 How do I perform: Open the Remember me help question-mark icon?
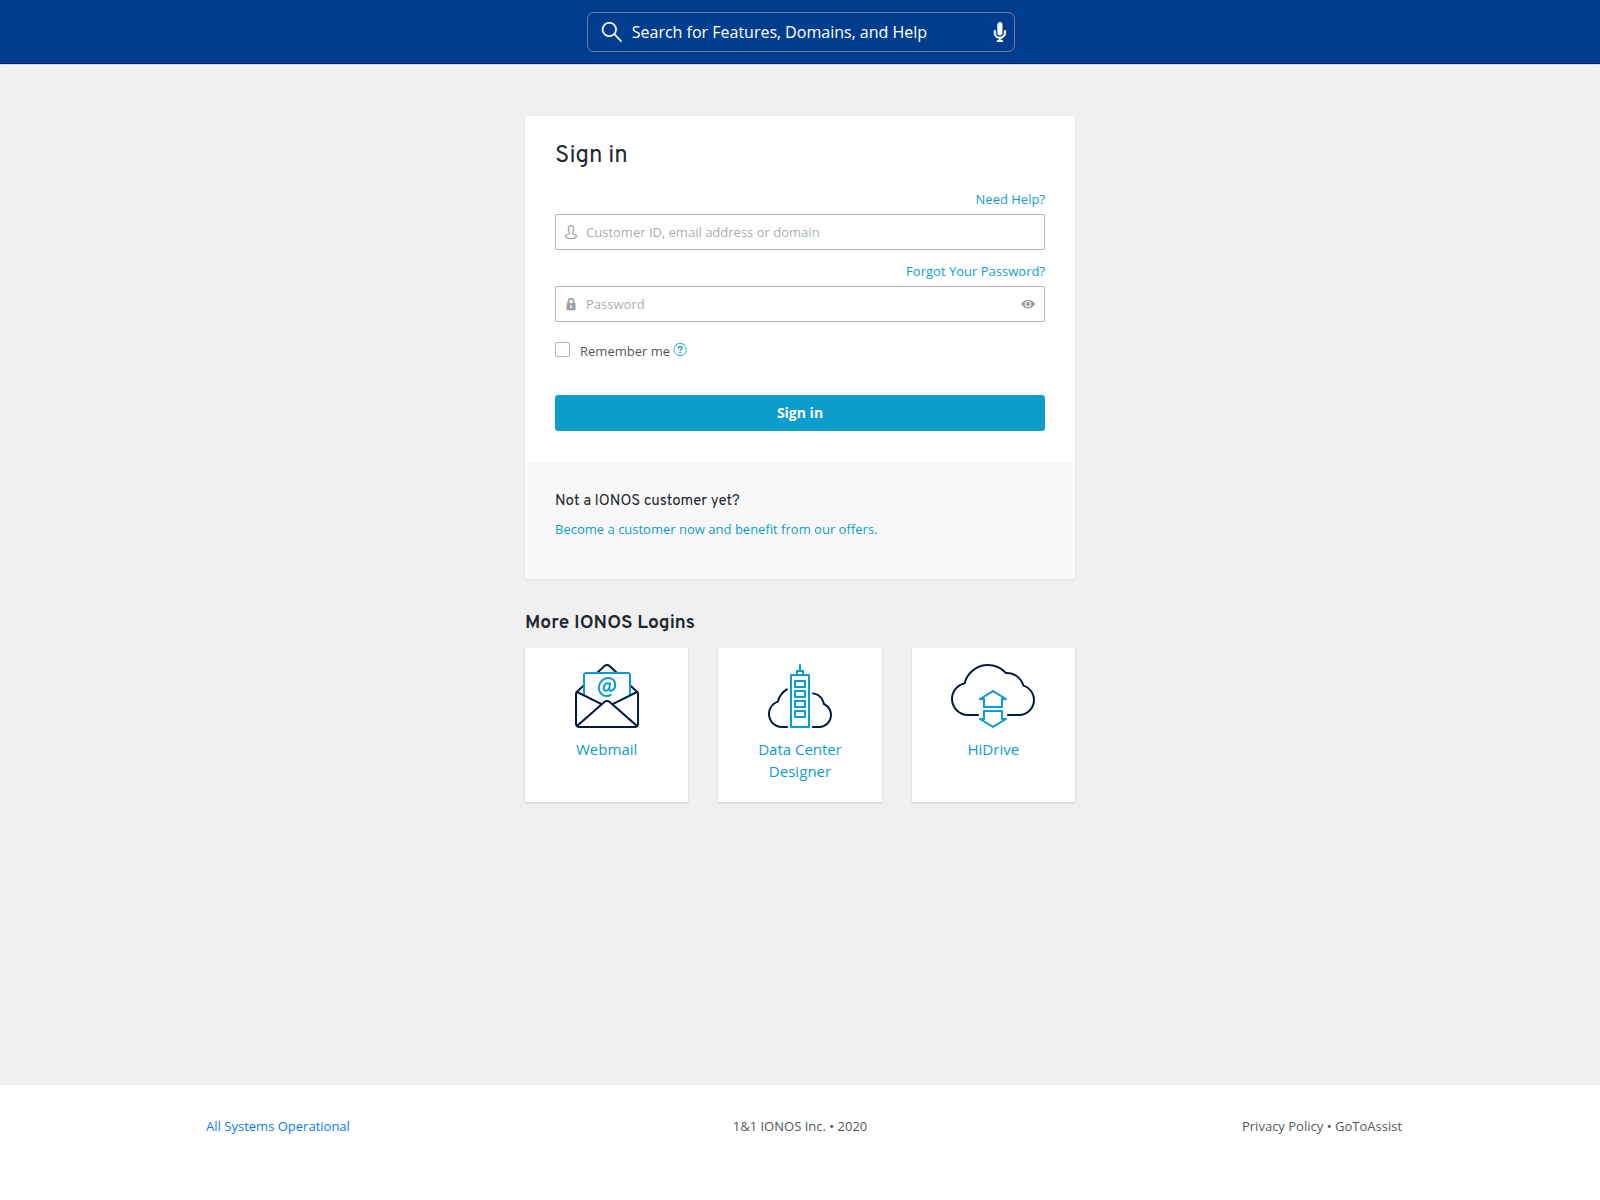(680, 350)
